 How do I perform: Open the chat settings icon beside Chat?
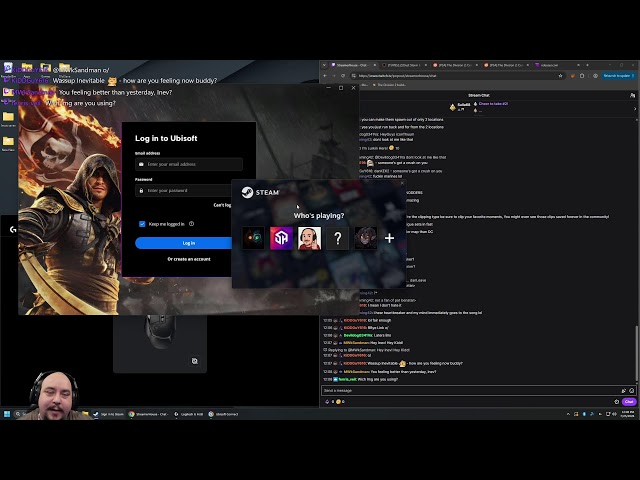click(x=616, y=402)
